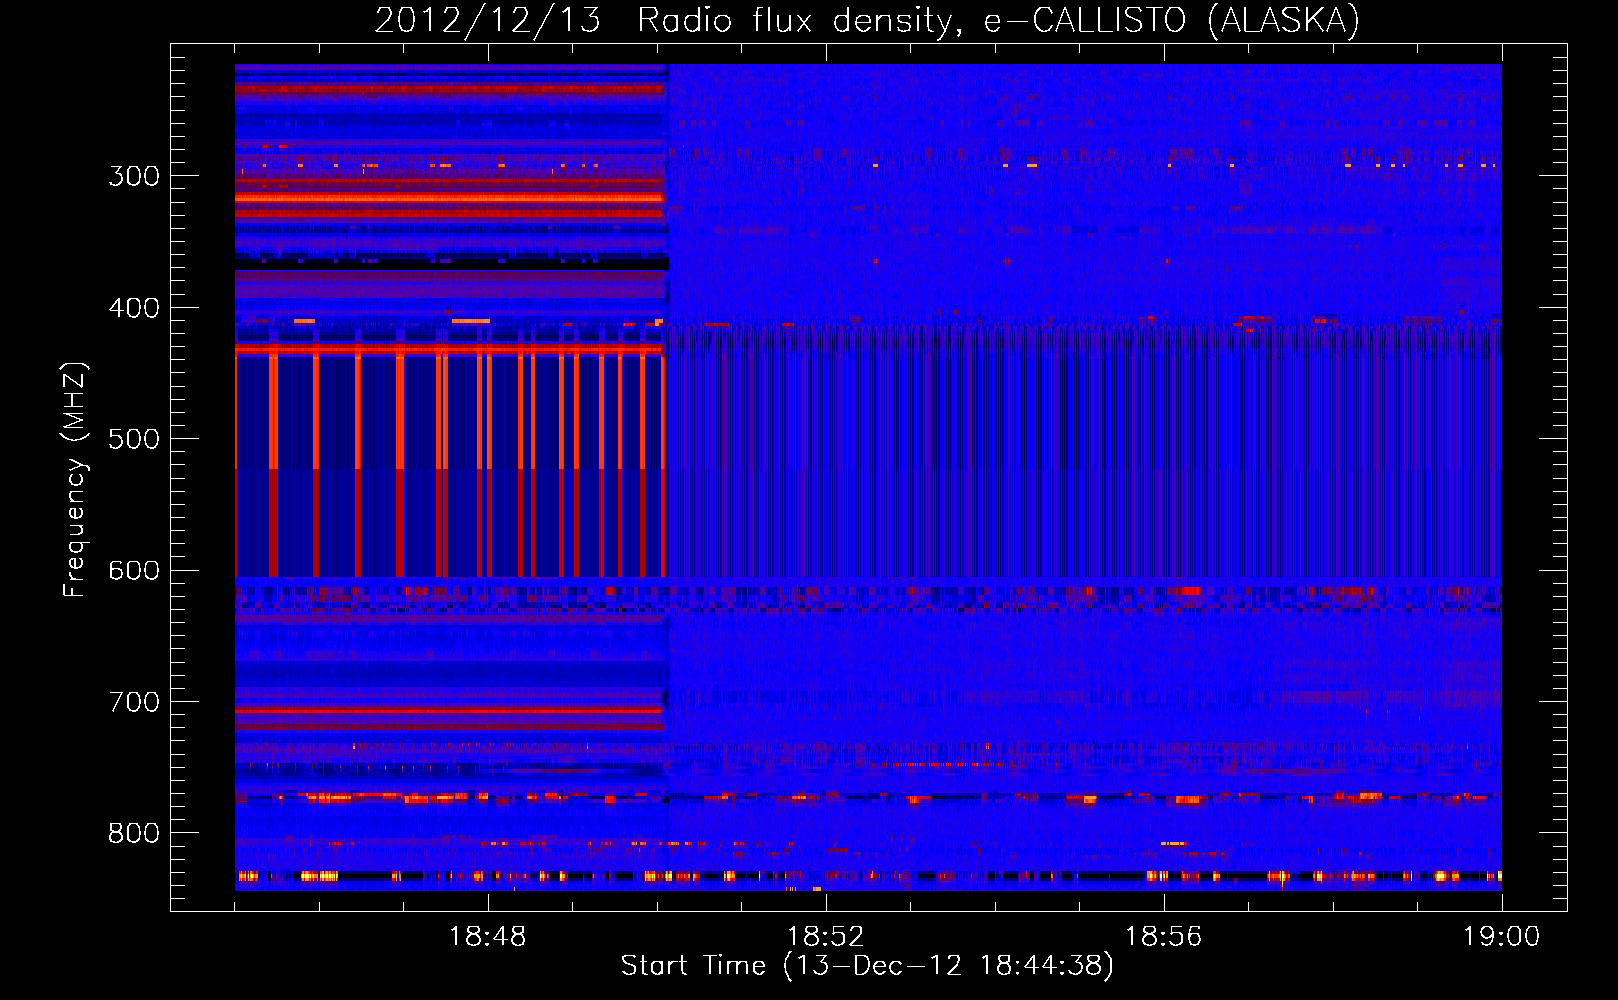1618x1000 pixels.
Task: Click the 18:56 time tick label
Action: point(1164,937)
